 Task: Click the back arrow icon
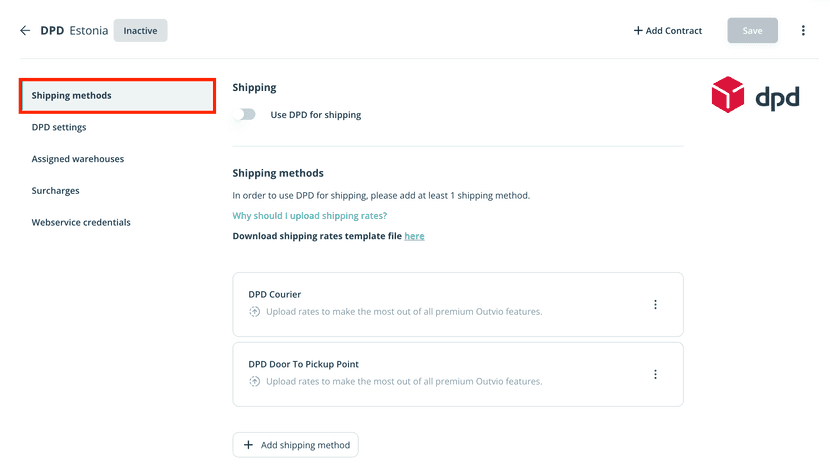pyautogui.click(x=25, y=31)
